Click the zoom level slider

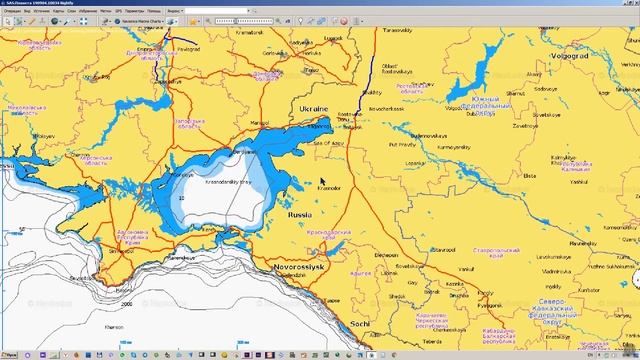tap(244, 21)
